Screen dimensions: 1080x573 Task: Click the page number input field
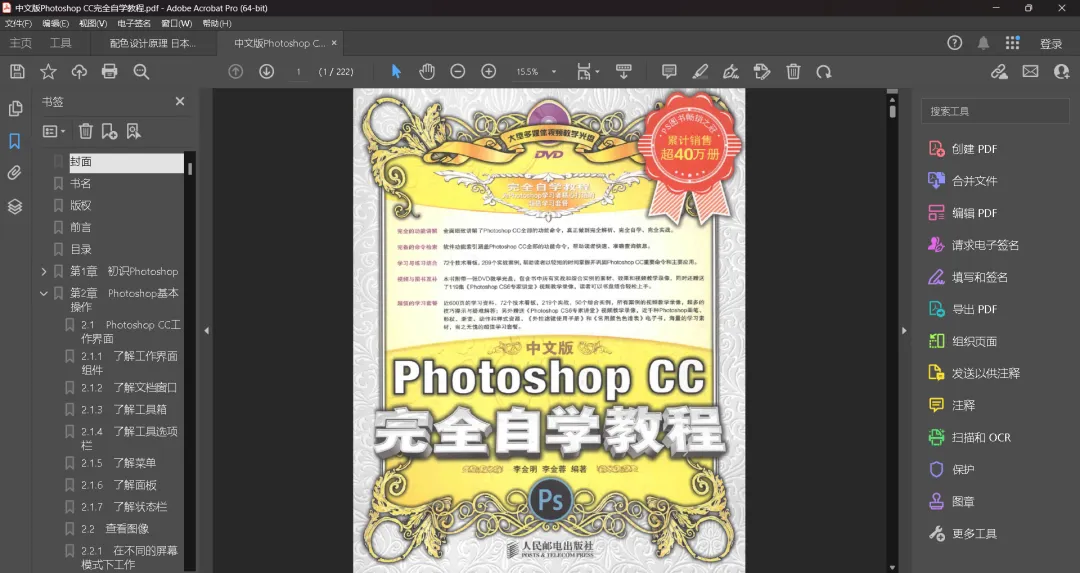click(298, 72)
